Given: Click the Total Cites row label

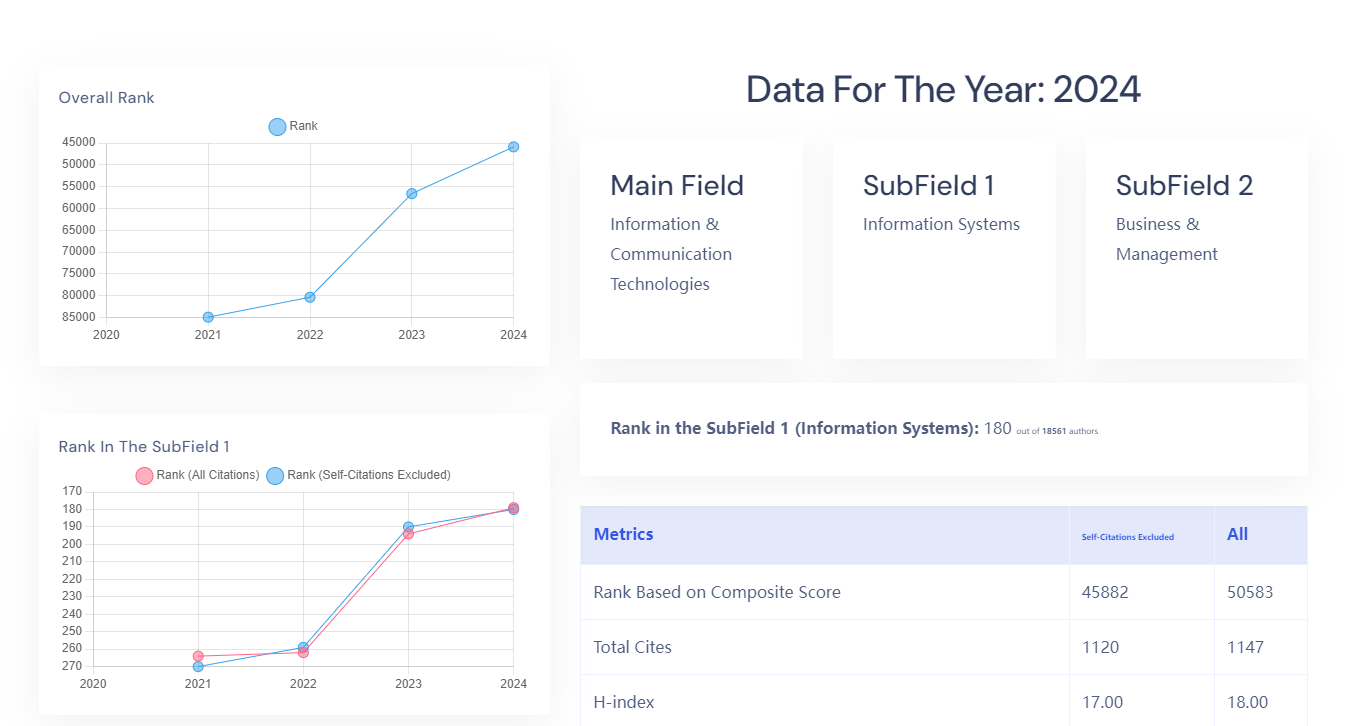Looking at the screenshot, I should (632, 647).
